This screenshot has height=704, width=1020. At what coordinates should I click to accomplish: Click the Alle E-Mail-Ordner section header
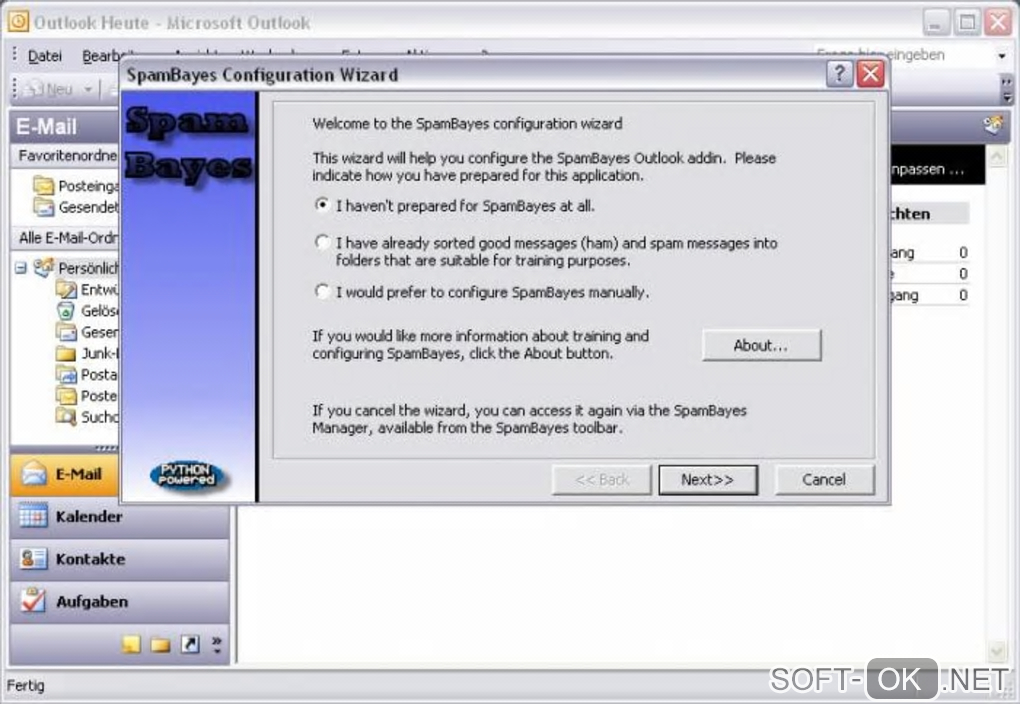[65, 237]
